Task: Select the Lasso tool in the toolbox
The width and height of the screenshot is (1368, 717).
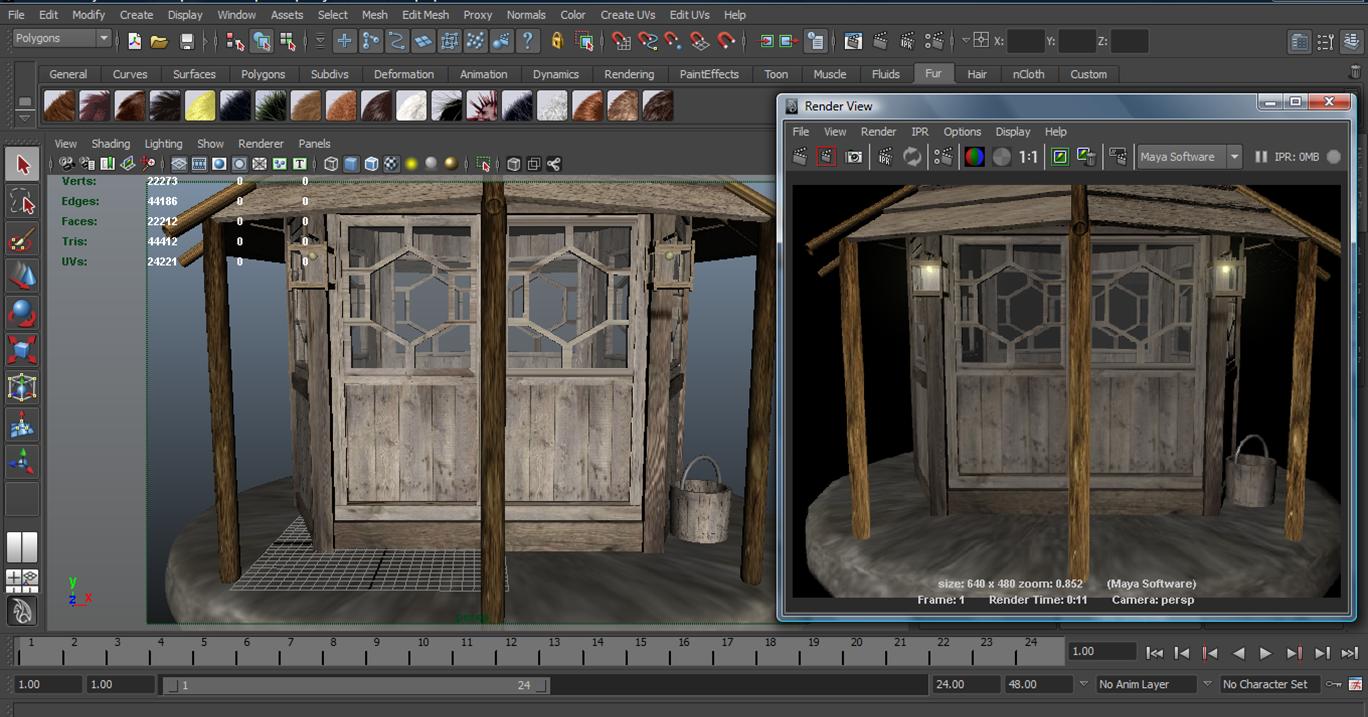Action: coord(22,200)
